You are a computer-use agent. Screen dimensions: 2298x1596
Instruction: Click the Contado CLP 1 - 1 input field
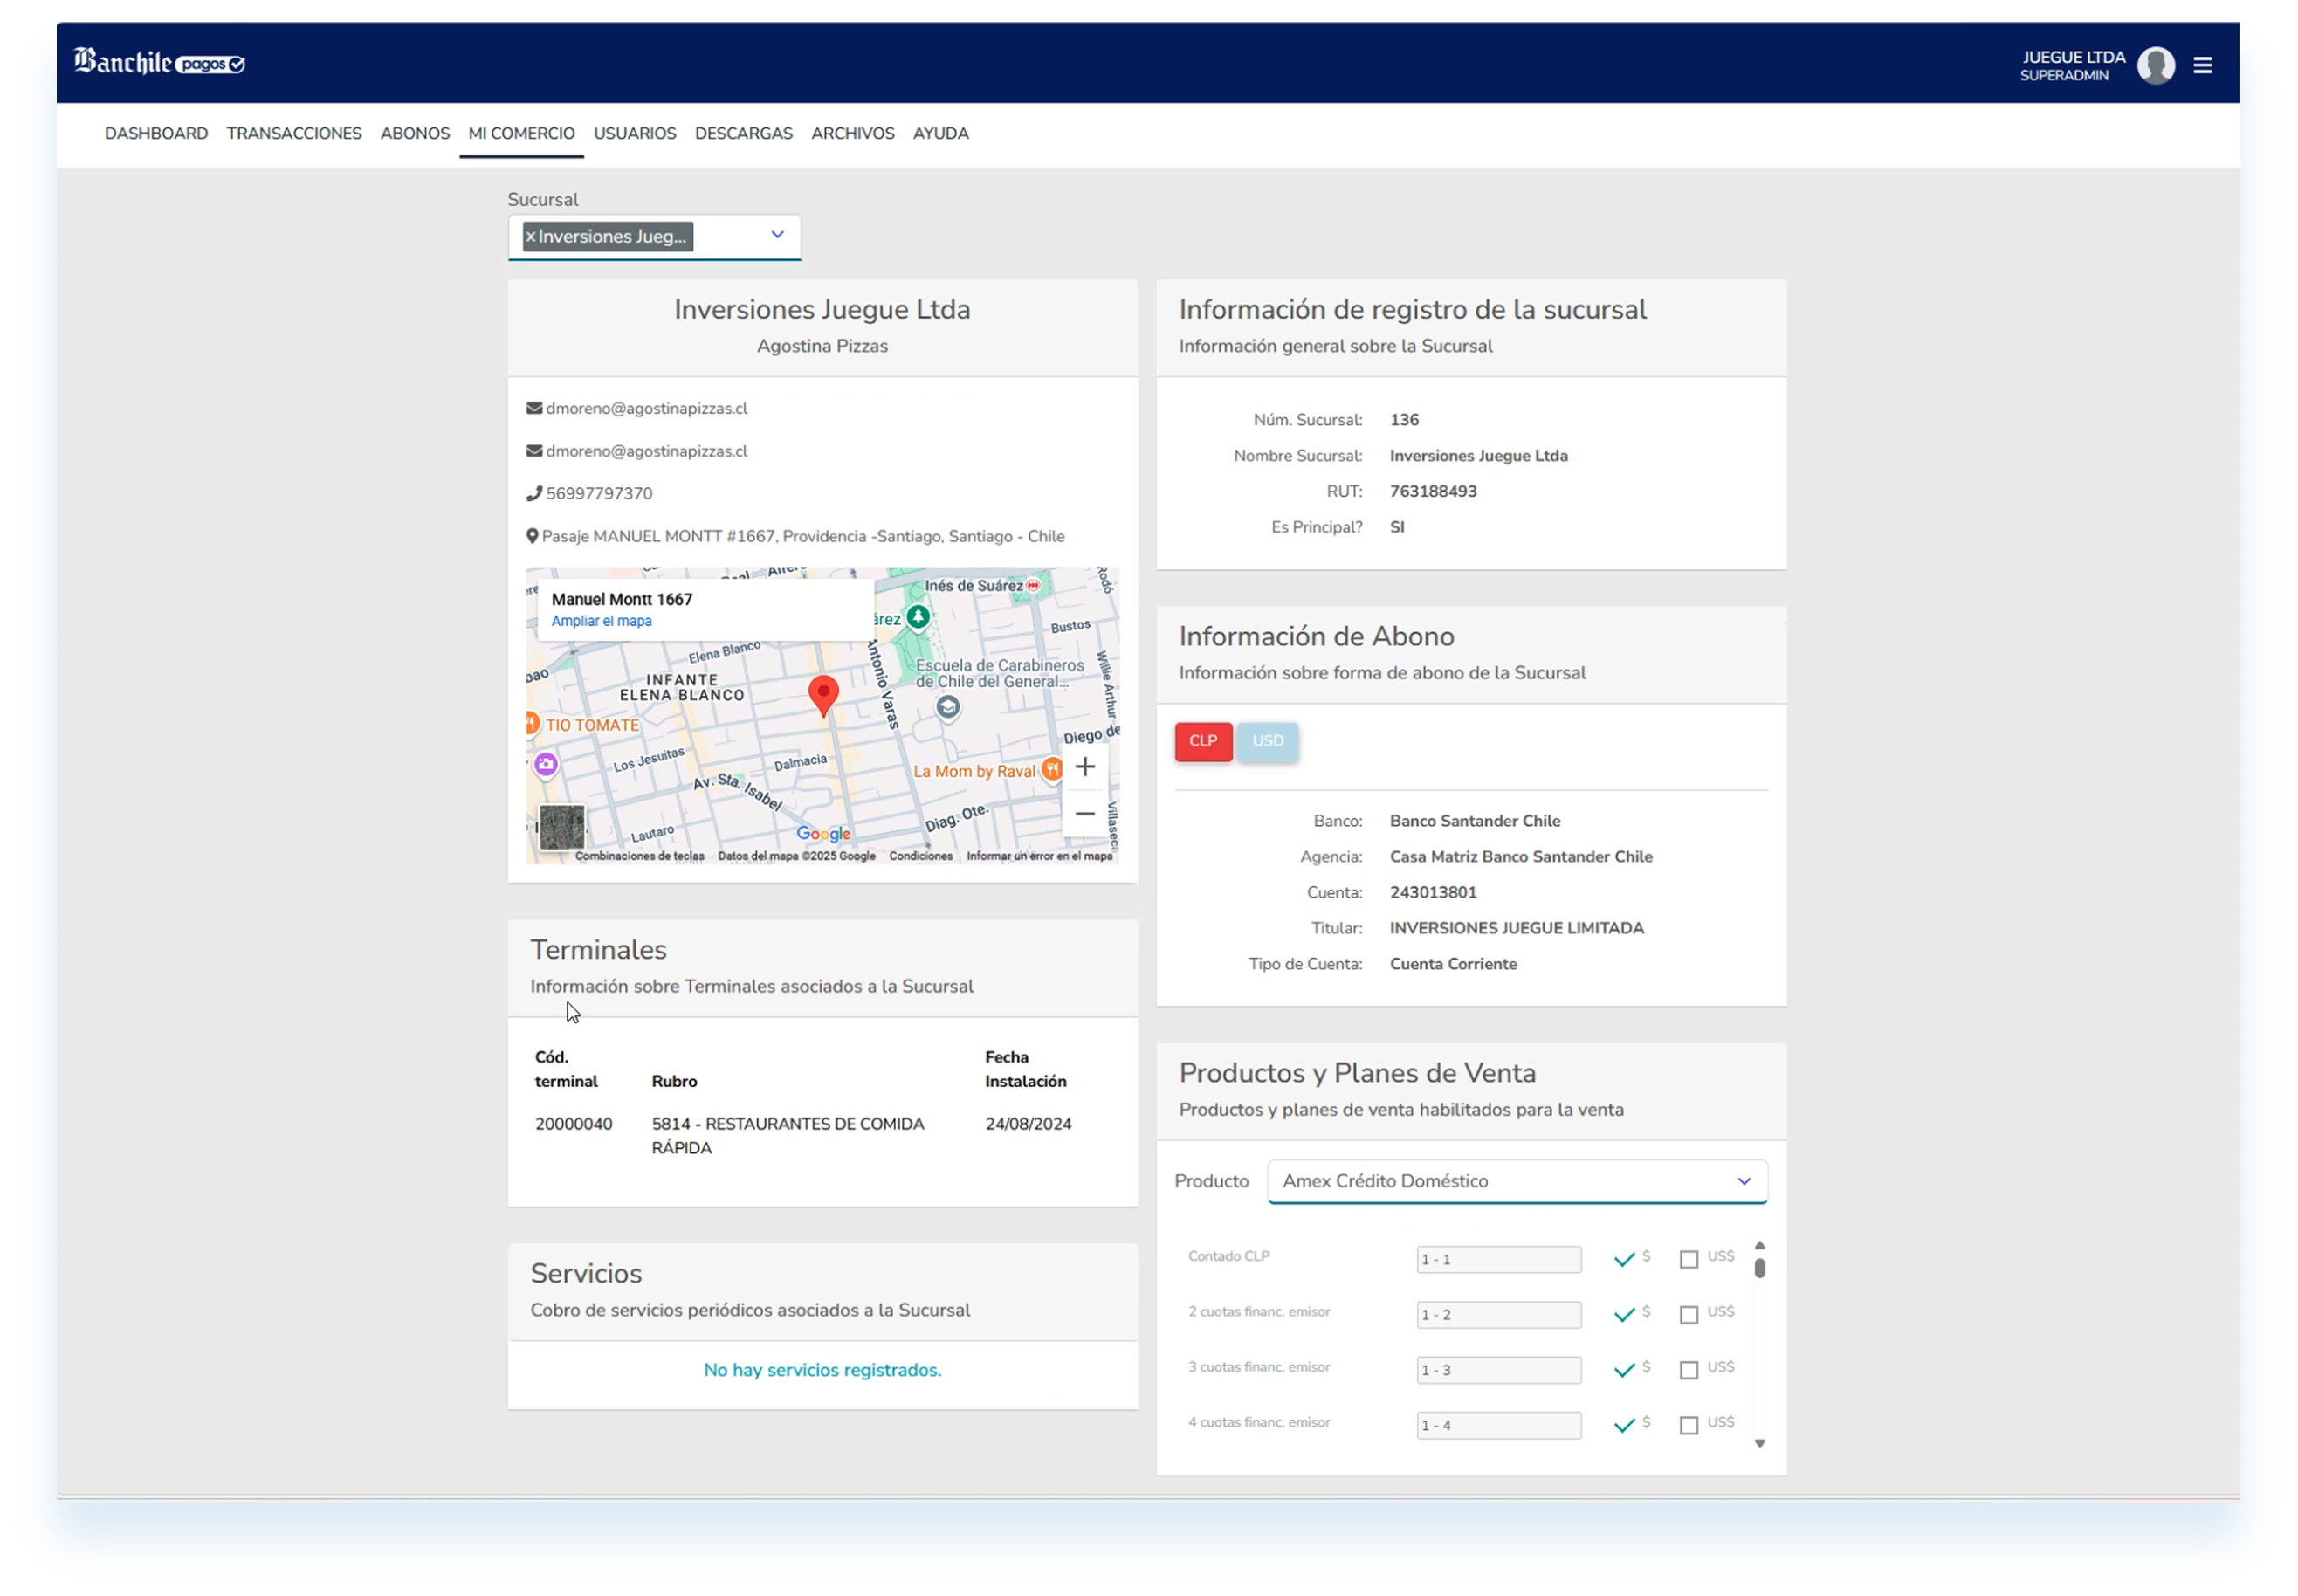[x=1498, y=1259]
